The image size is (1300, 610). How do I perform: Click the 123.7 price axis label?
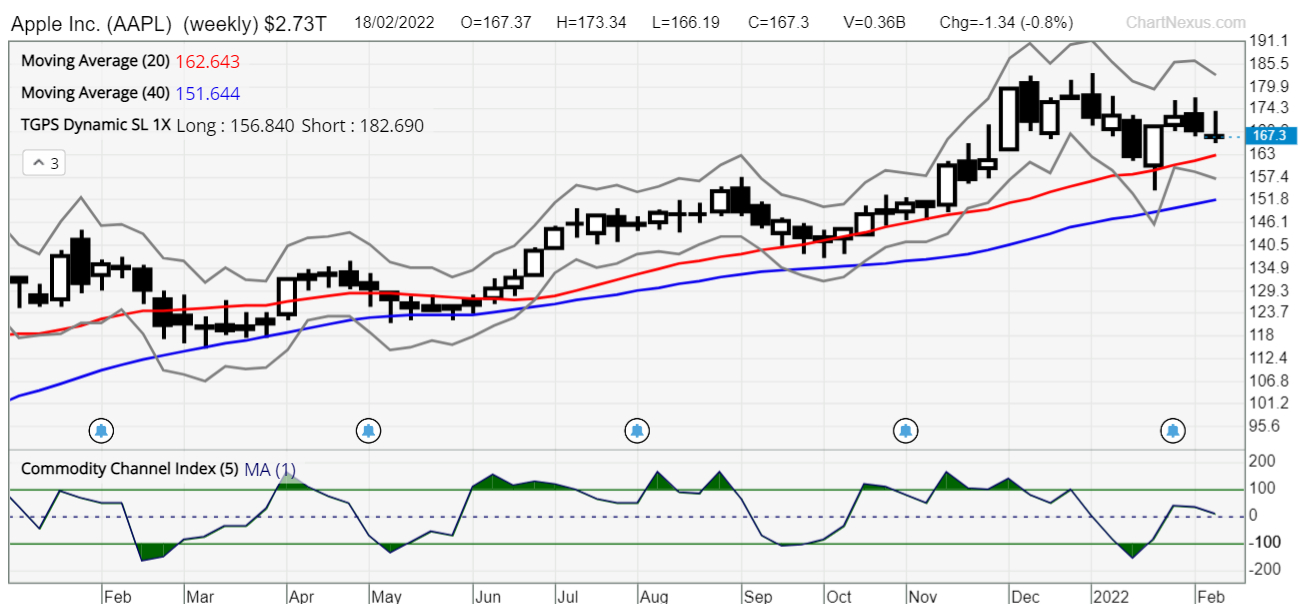(x=1268, y=313)
